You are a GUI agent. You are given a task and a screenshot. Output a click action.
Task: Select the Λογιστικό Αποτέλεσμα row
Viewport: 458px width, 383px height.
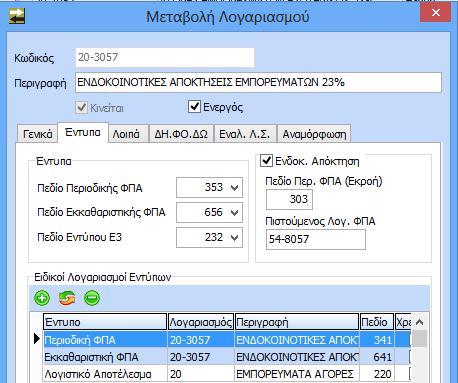tap(227, 374)
